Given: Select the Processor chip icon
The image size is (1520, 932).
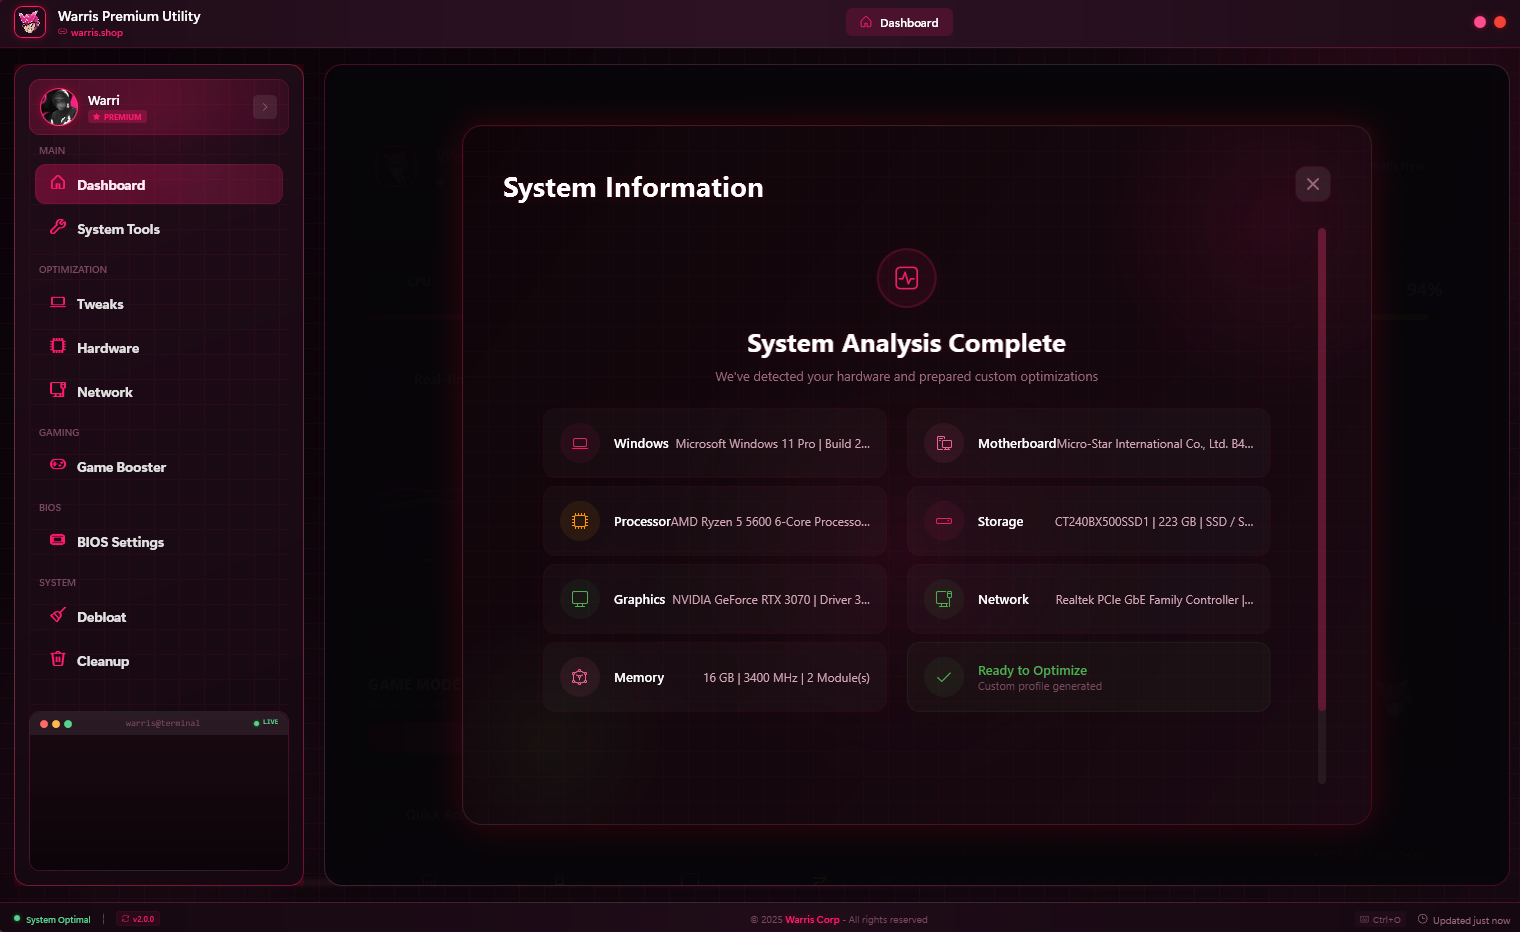Looking at the screenshot, I should coord(580,521).
